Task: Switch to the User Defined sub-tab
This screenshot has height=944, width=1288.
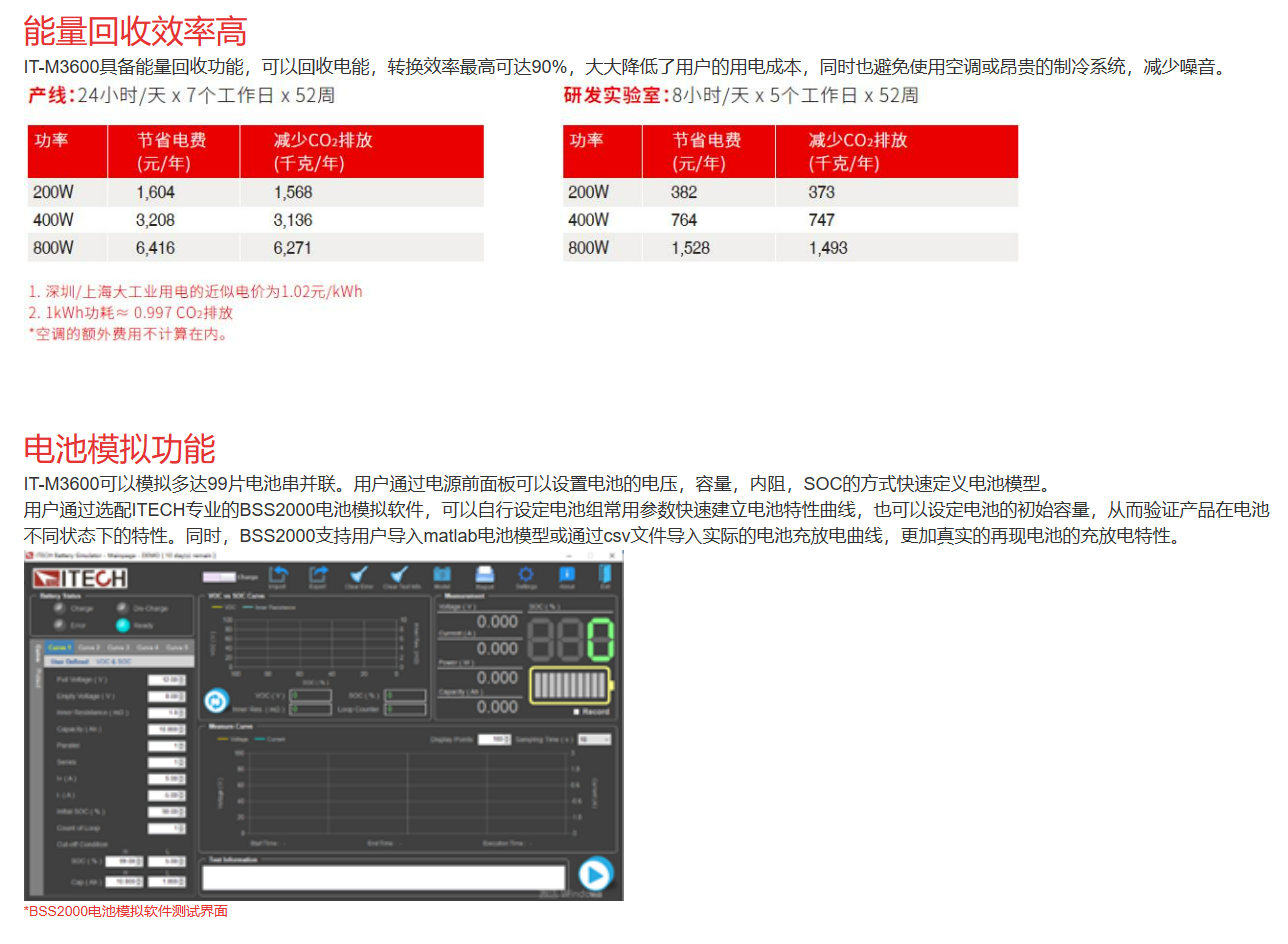Action: pyautogui.click(x=70, y=661)
